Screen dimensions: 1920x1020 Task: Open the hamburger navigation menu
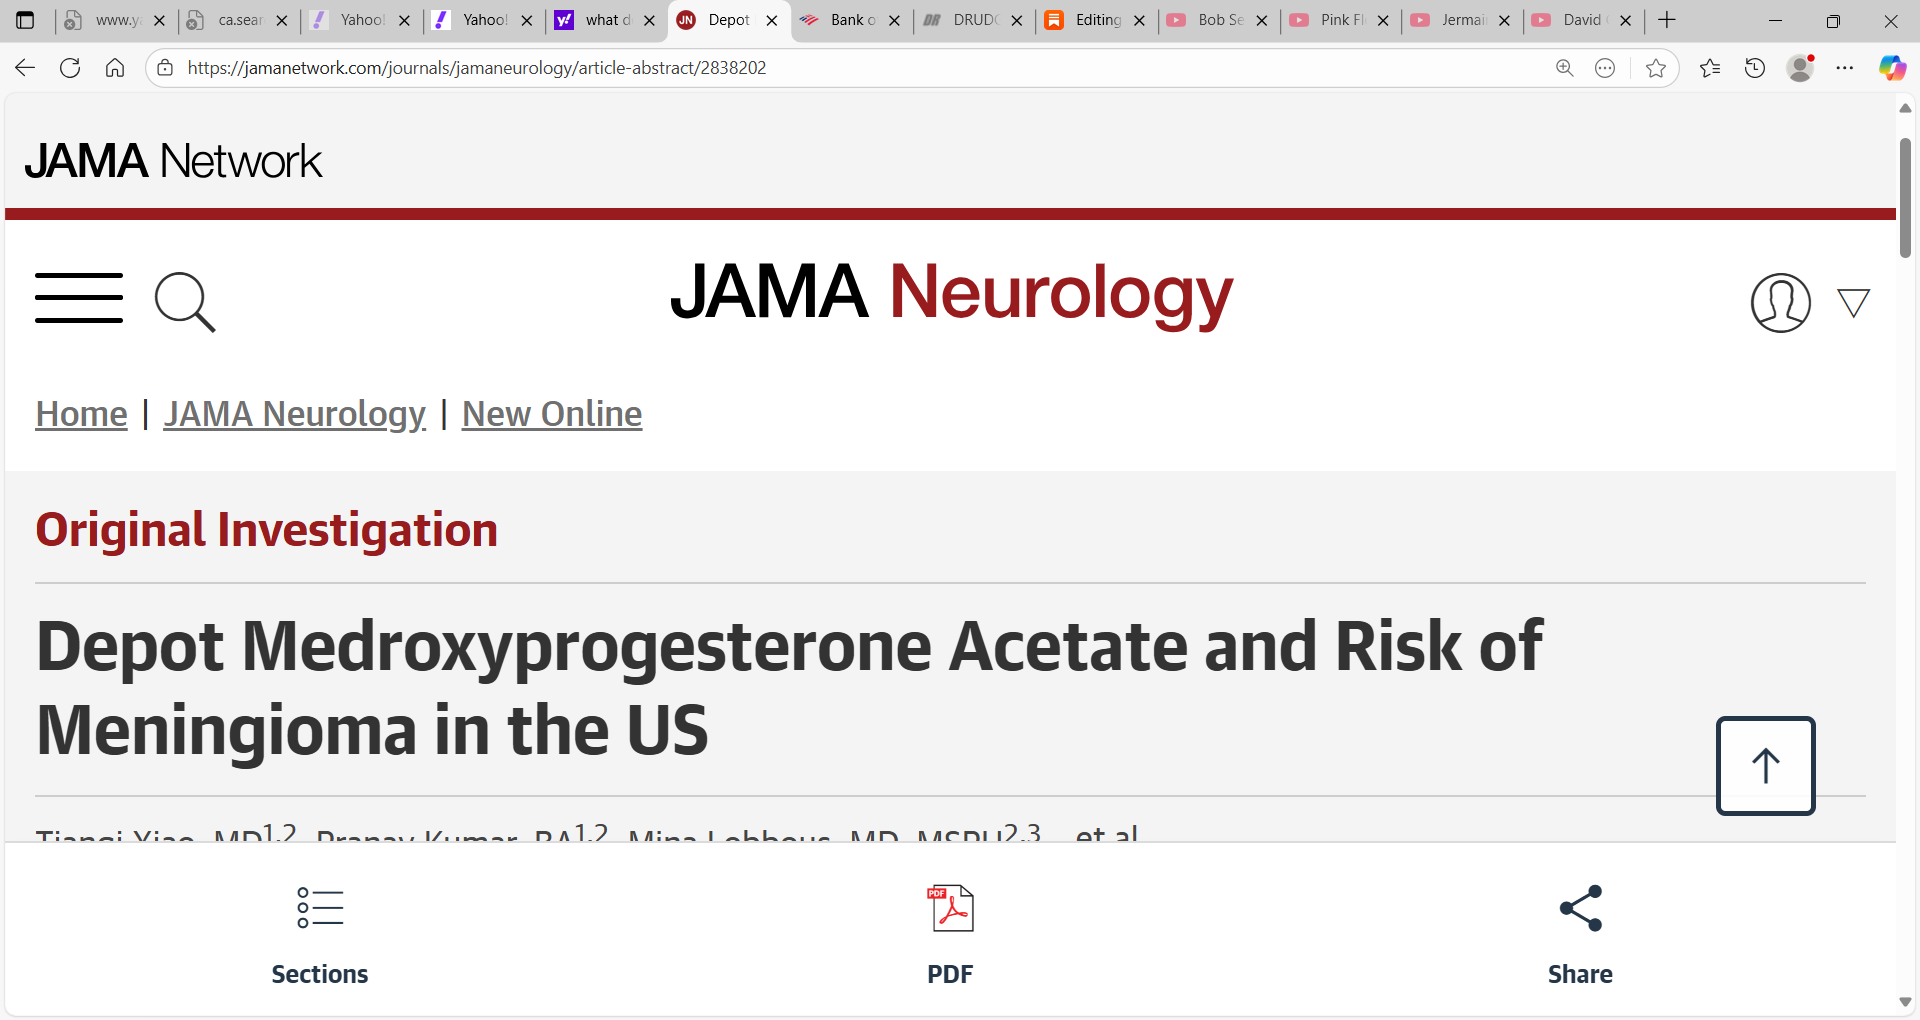click(x=79, y=298)
